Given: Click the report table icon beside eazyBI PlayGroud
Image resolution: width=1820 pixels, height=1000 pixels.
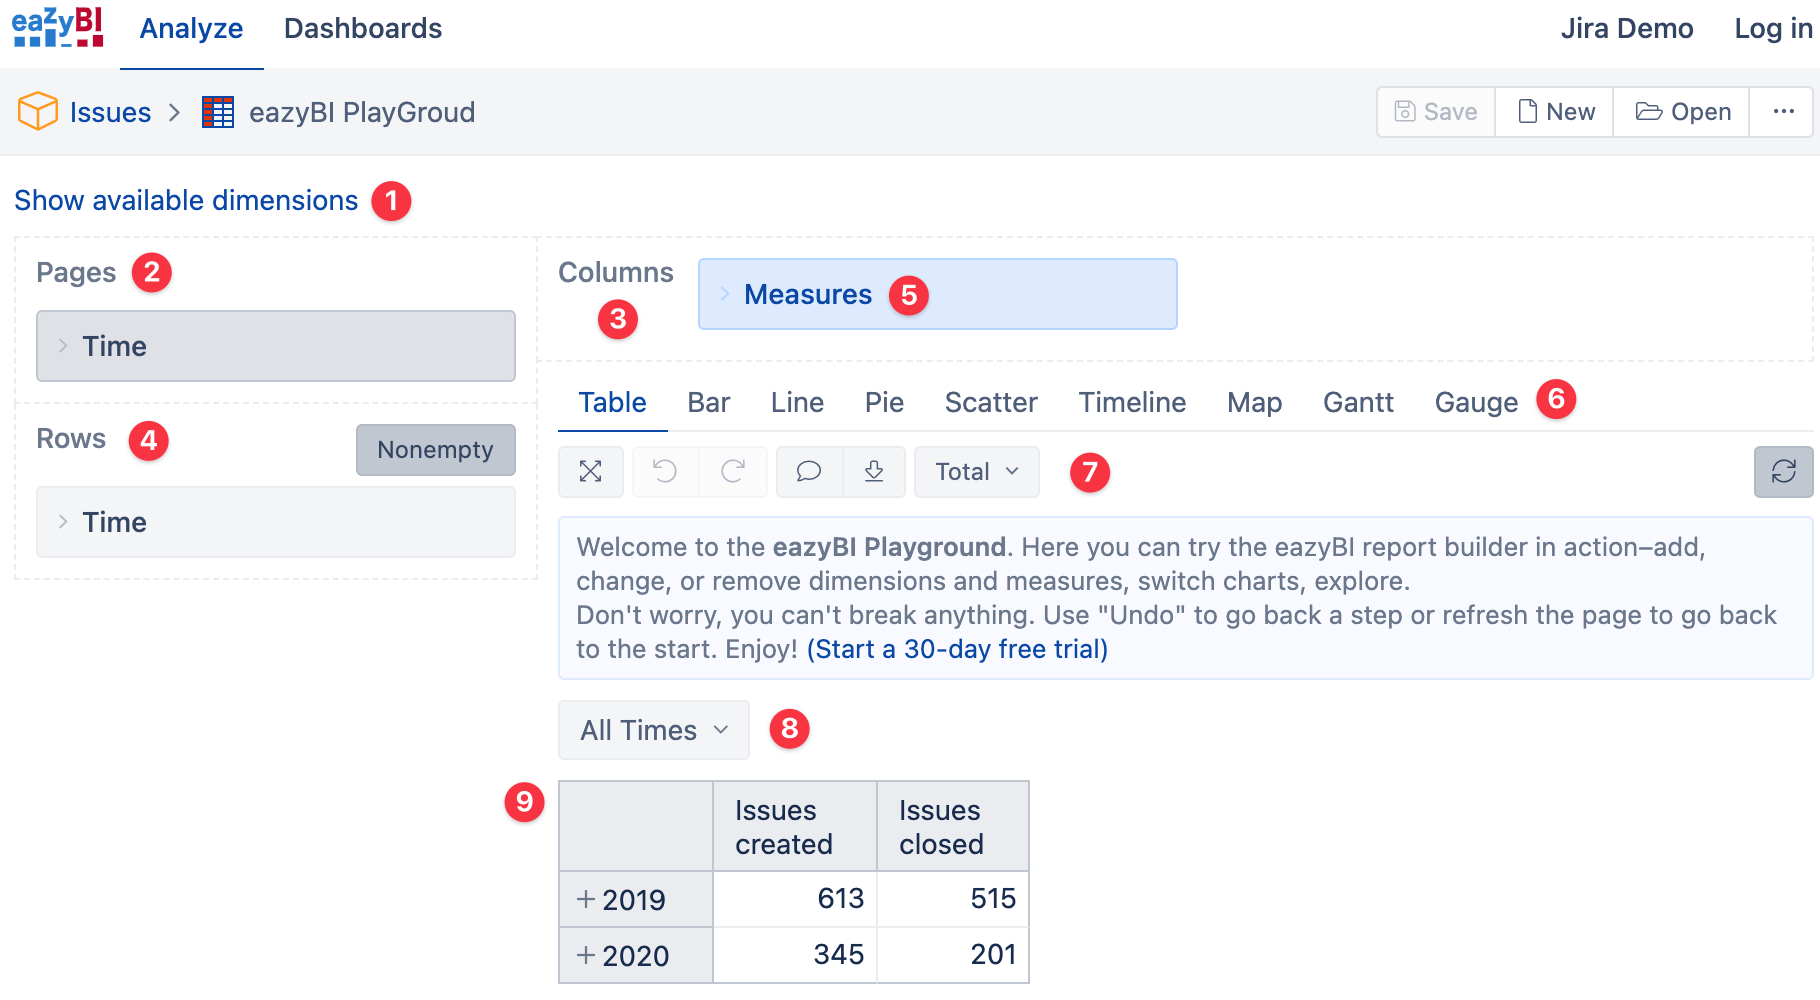Looking at the screenshot, I should [x=218, y=112].
